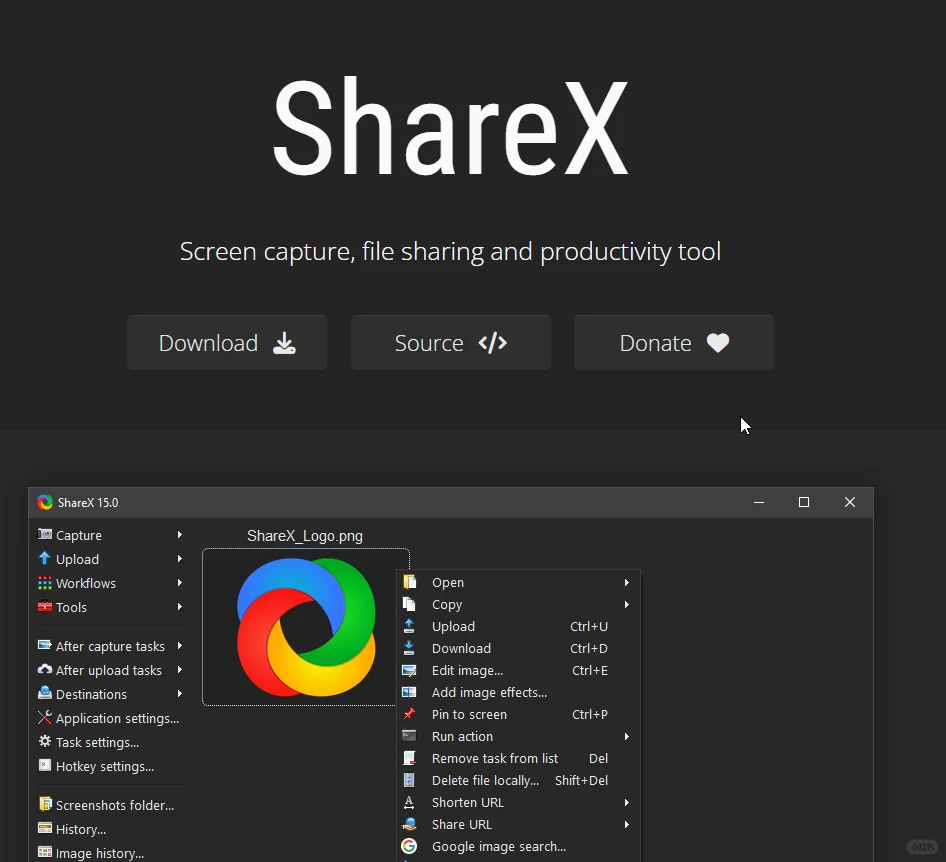Click the Download icon in context menu

click(x=409, y=648)
